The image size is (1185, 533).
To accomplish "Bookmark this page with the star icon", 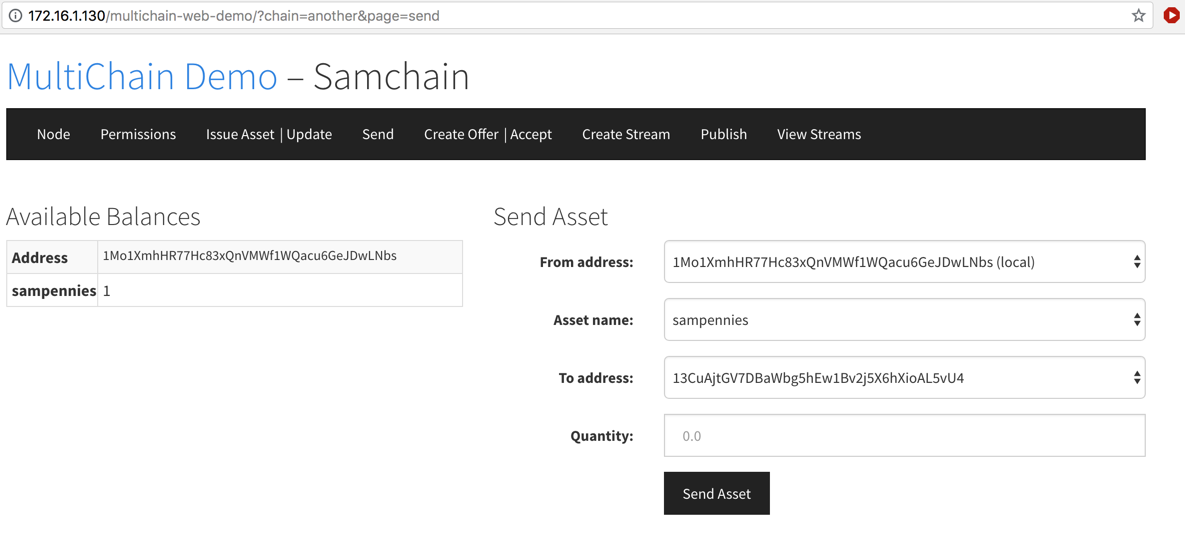I will (x=1138, y=16).
